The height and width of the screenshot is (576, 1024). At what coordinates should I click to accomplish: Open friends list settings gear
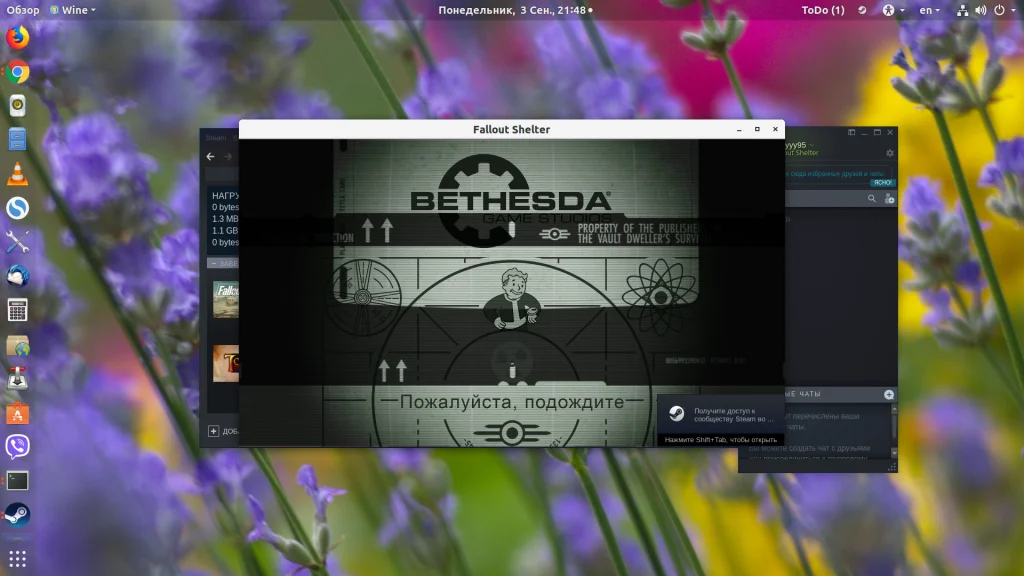coord(890,153)
